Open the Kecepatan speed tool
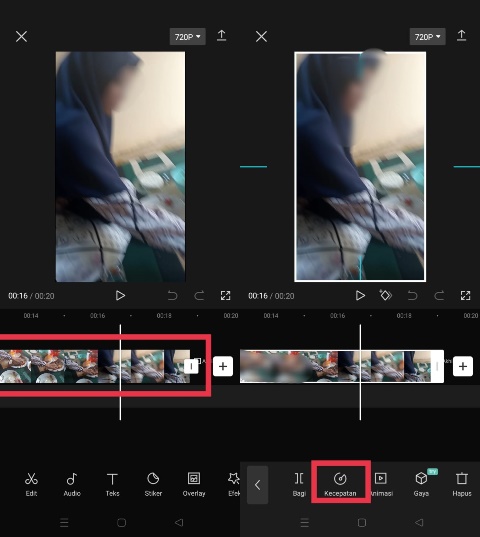 tap(340, 484)
